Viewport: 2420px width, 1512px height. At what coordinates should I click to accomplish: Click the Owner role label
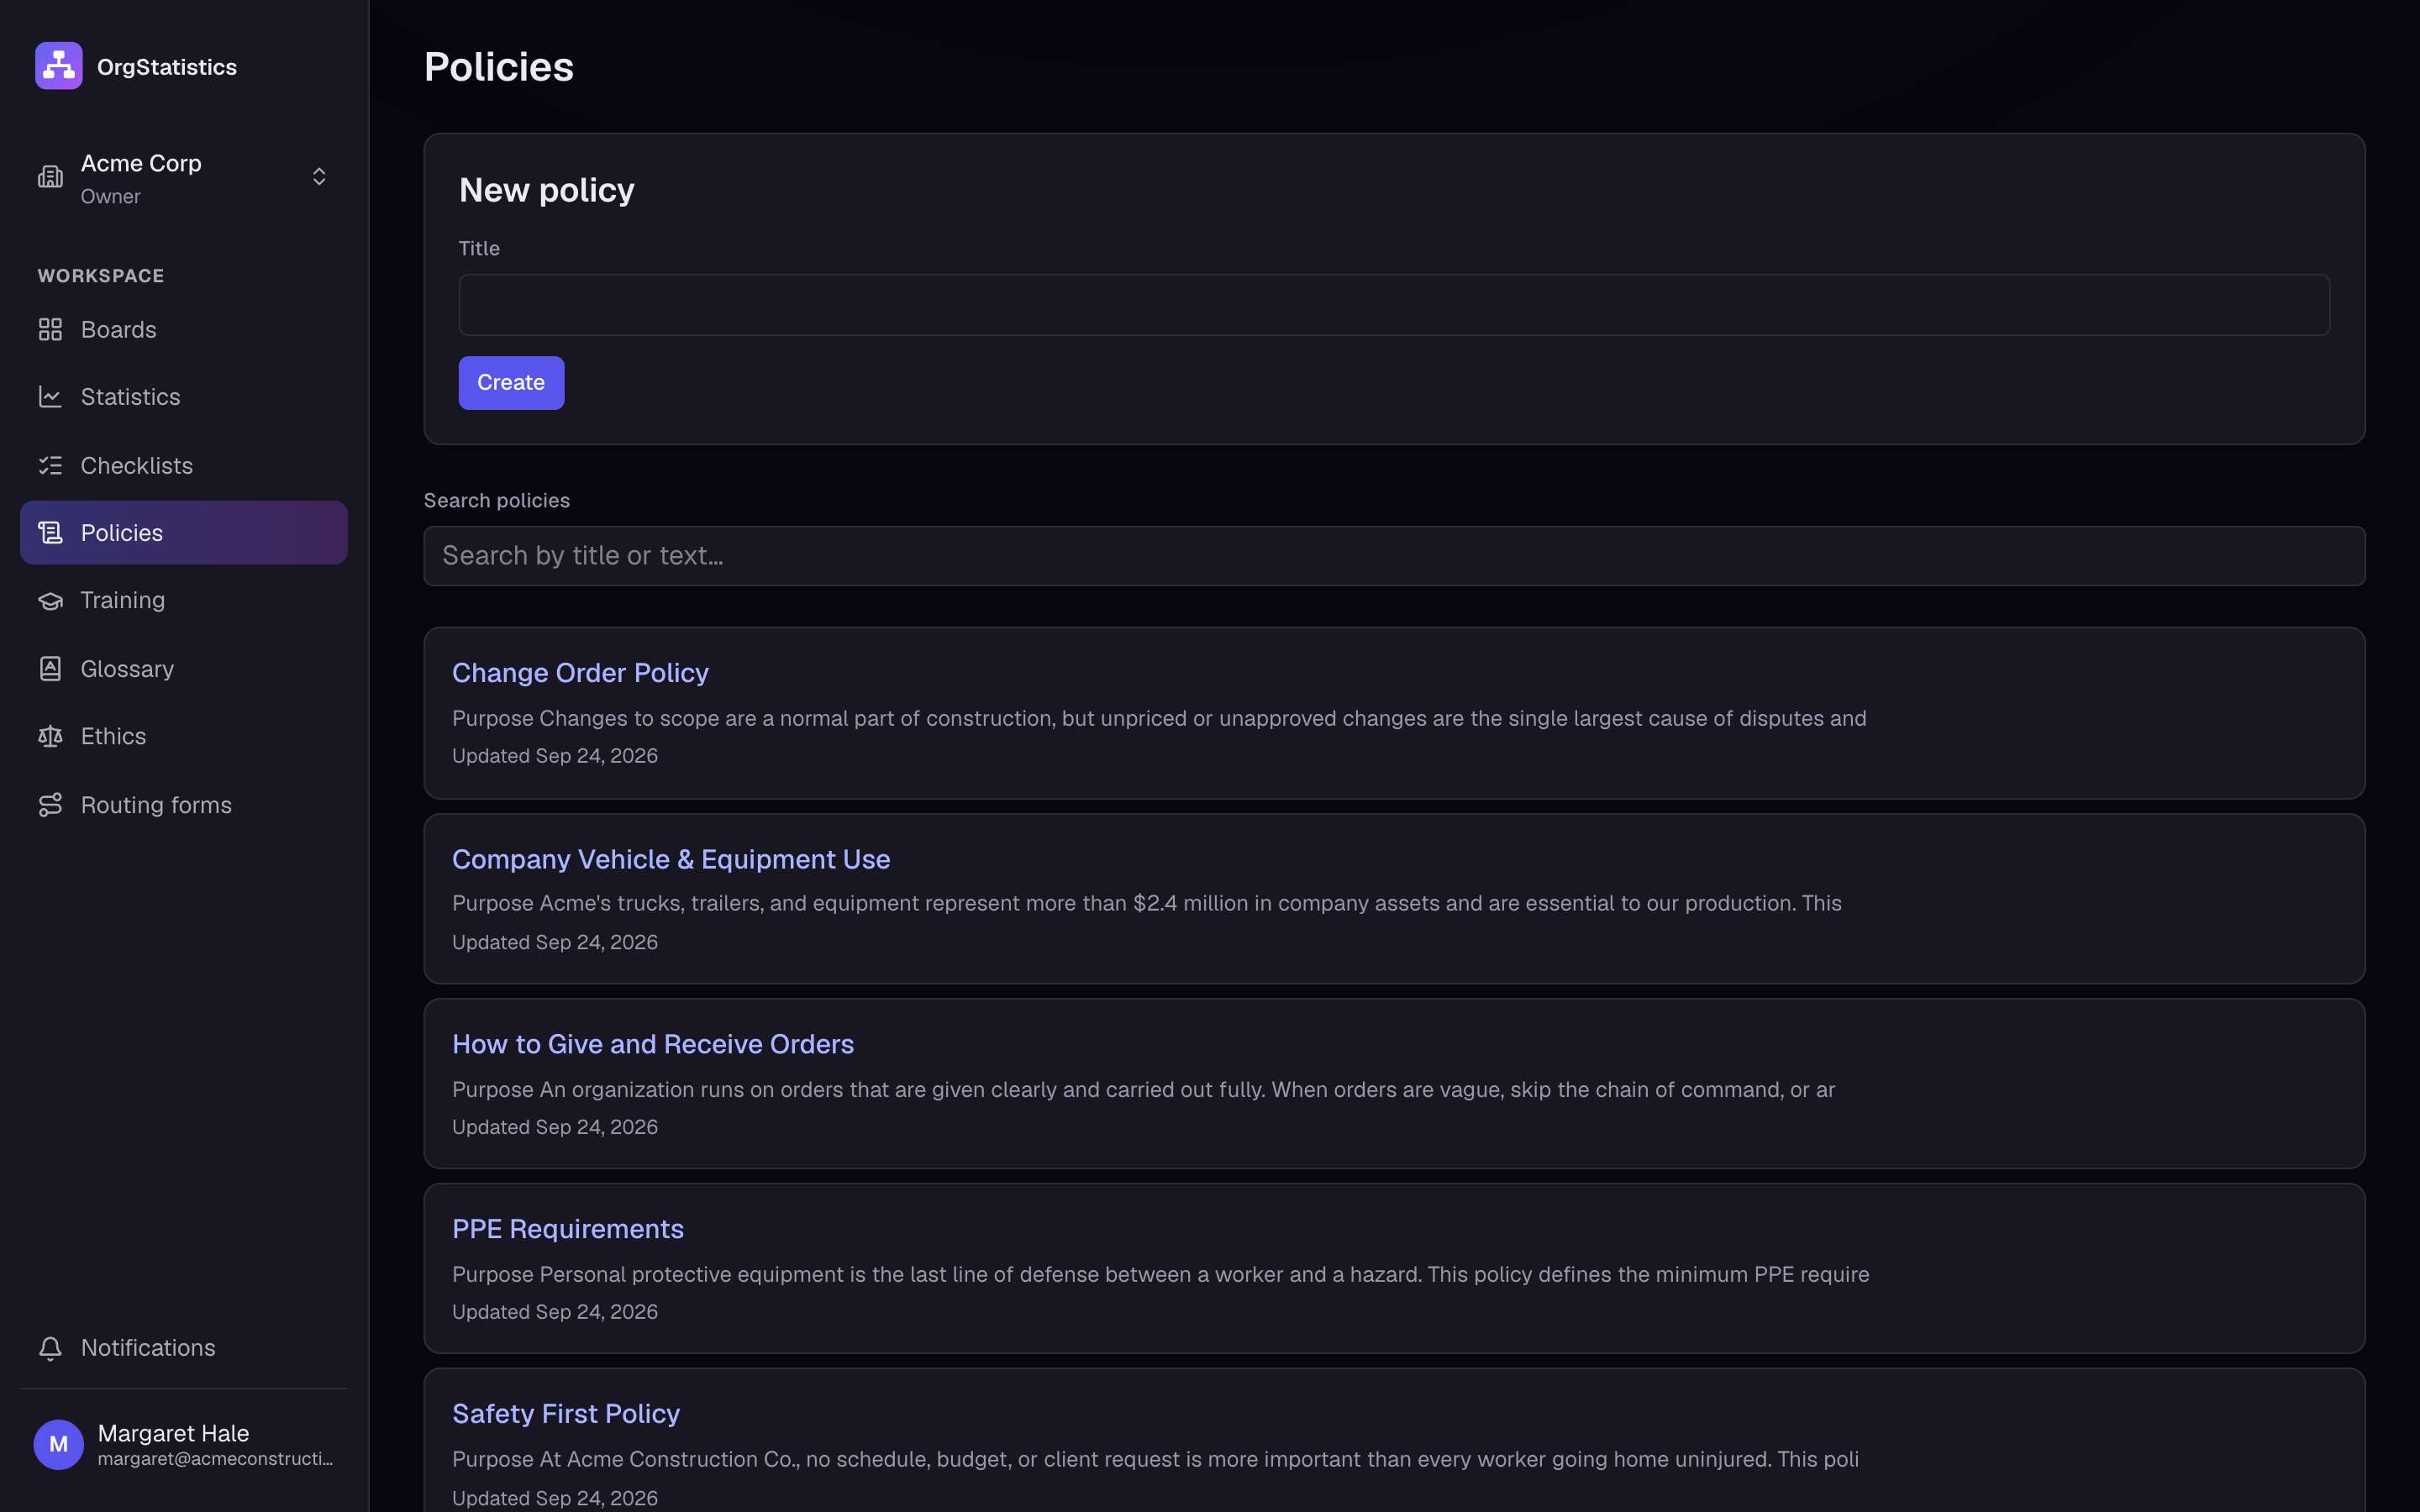point(111,197)
